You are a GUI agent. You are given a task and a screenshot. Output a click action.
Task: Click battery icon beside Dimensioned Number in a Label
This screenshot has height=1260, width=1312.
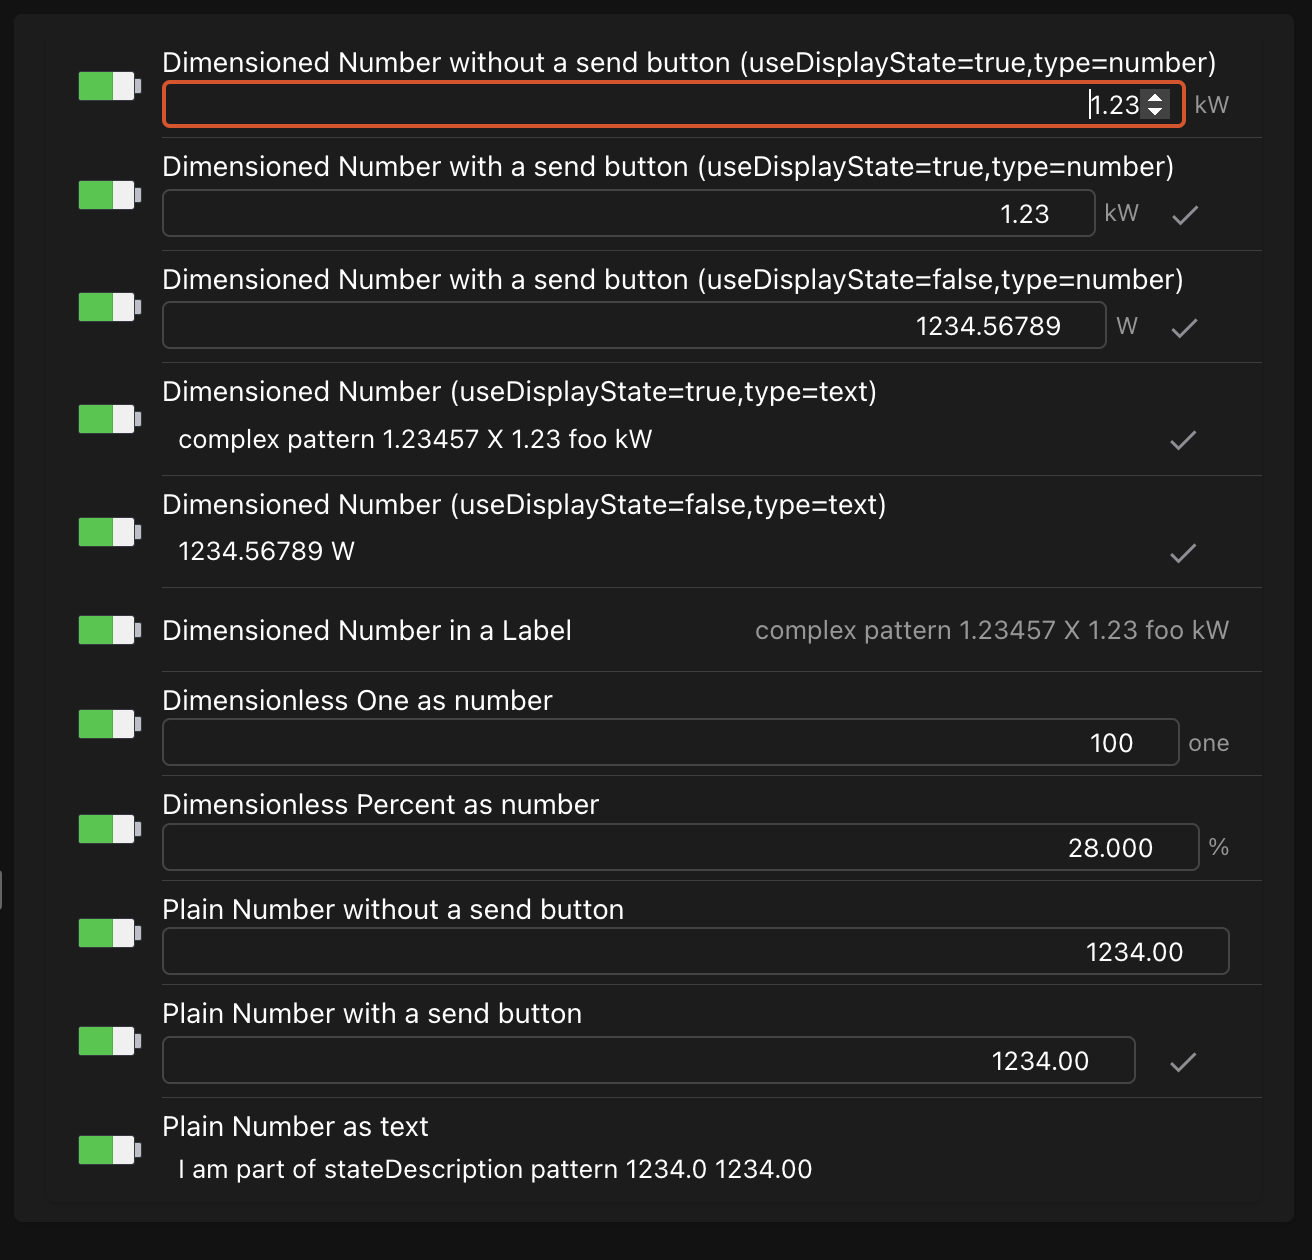[109, 630]
